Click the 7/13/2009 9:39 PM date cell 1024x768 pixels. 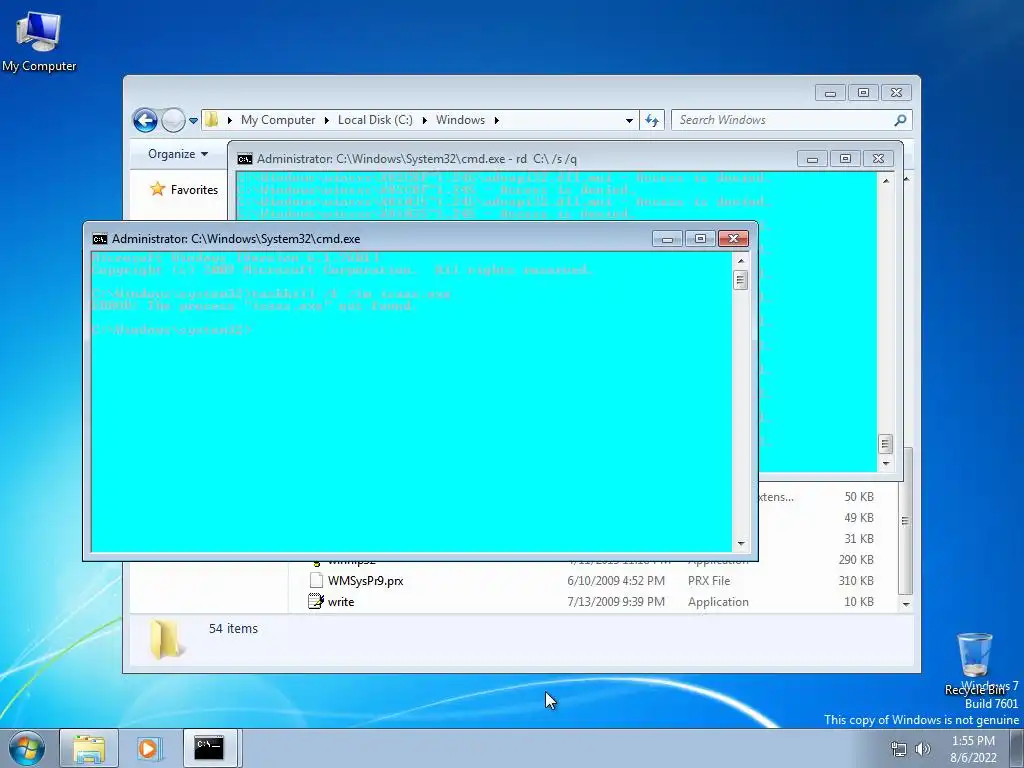click(x=616, y=601)
